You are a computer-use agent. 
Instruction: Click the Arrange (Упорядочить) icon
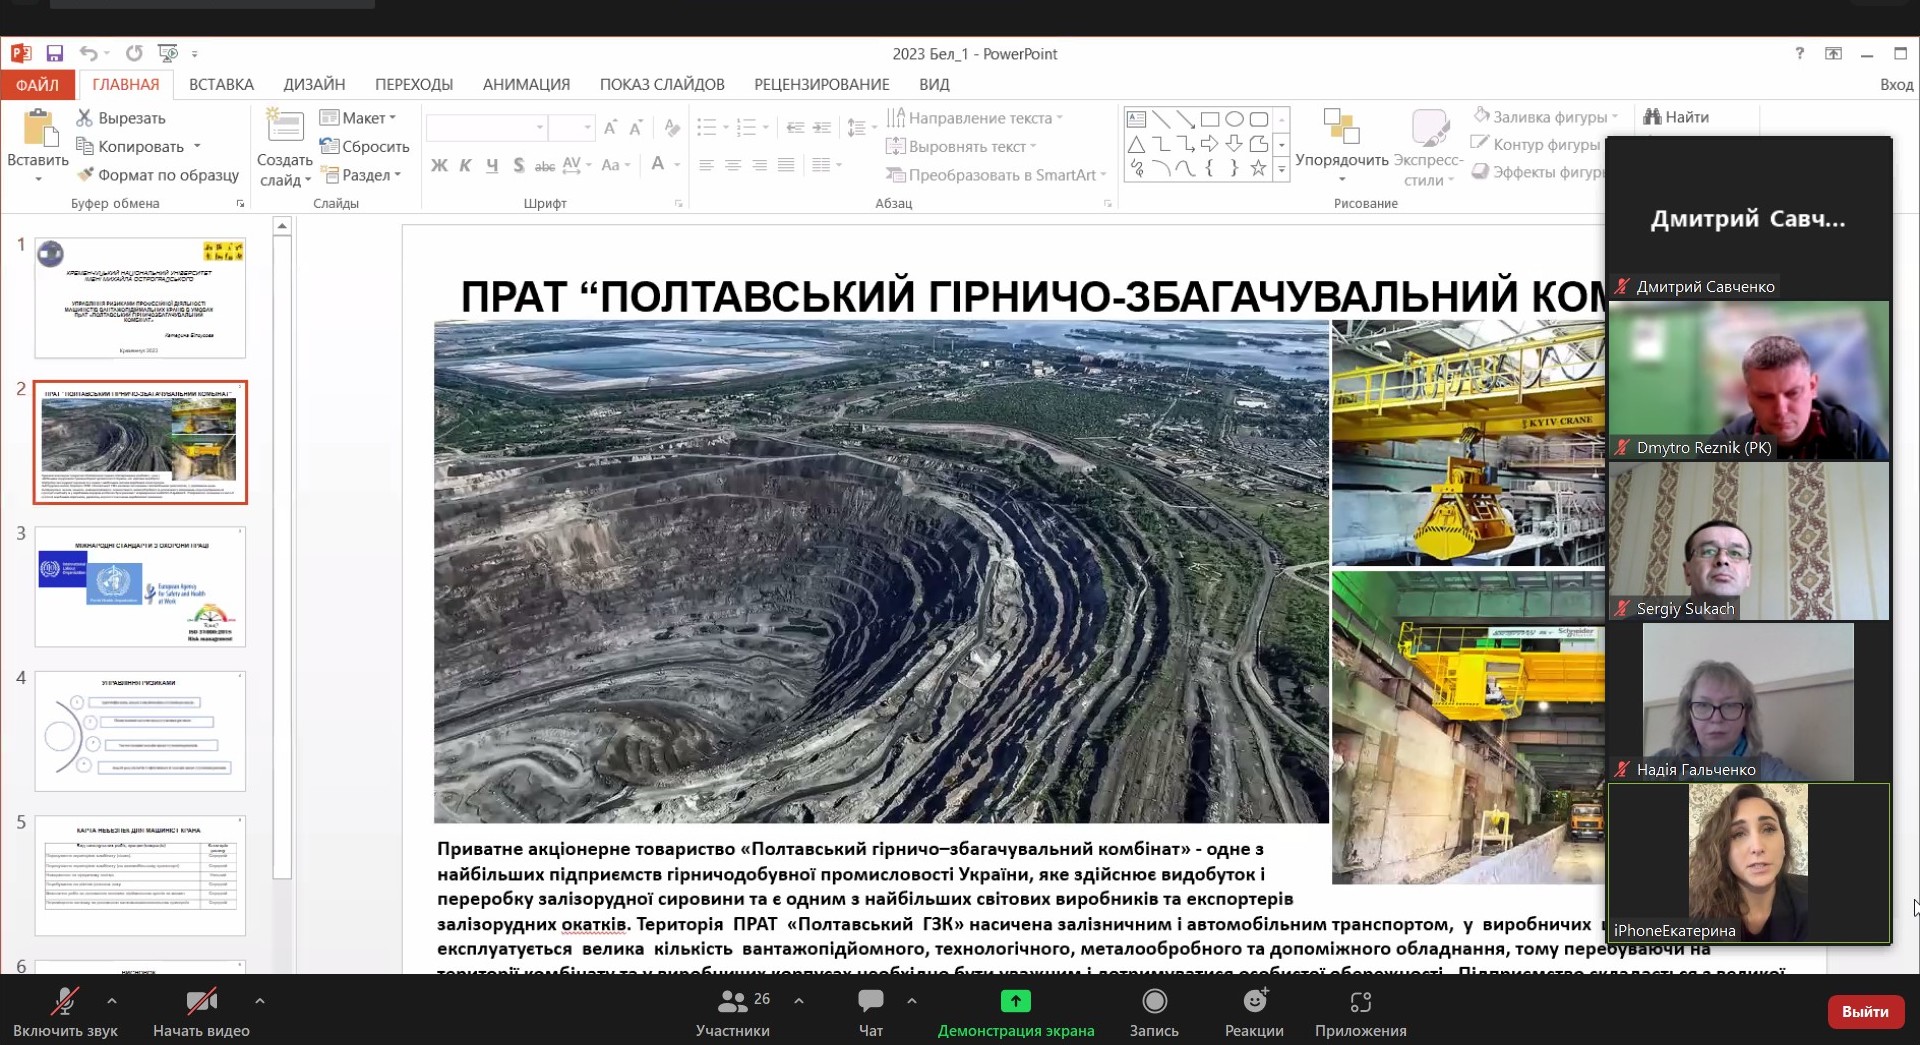[1341, 127]
